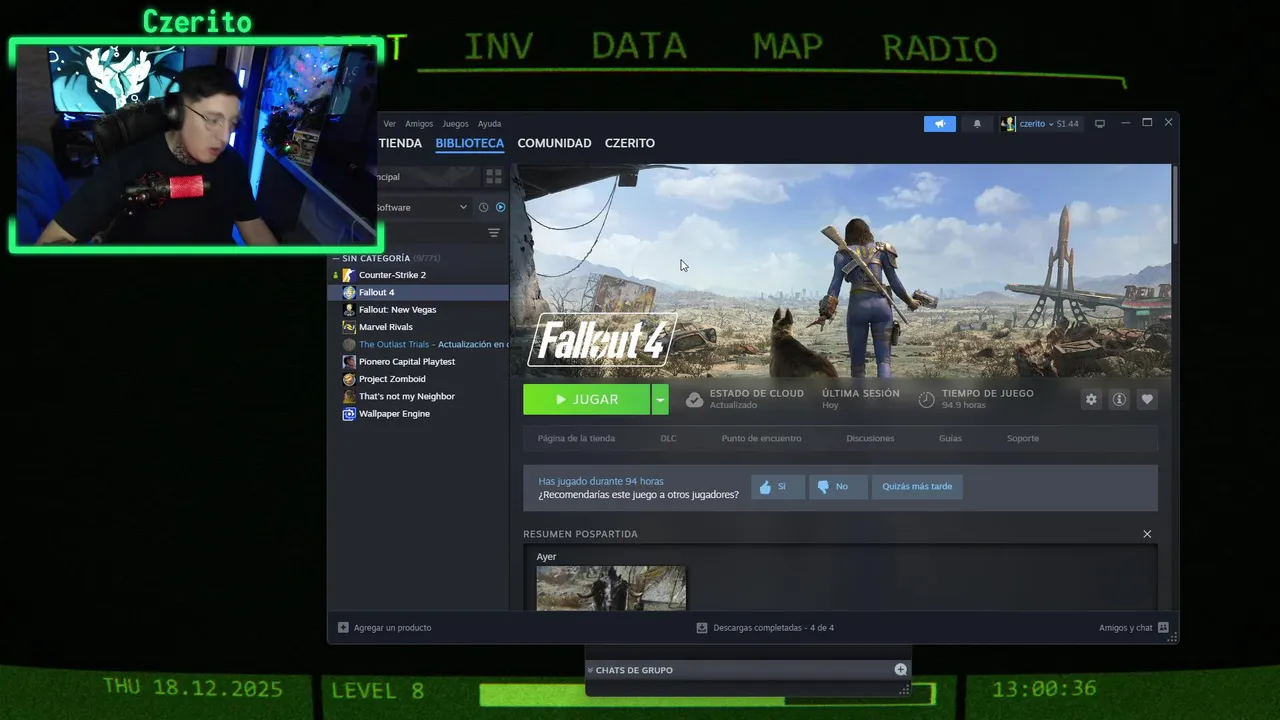1280x720 pixels.
Task: Switch library to grid view icon
Action: coord(493,177)
